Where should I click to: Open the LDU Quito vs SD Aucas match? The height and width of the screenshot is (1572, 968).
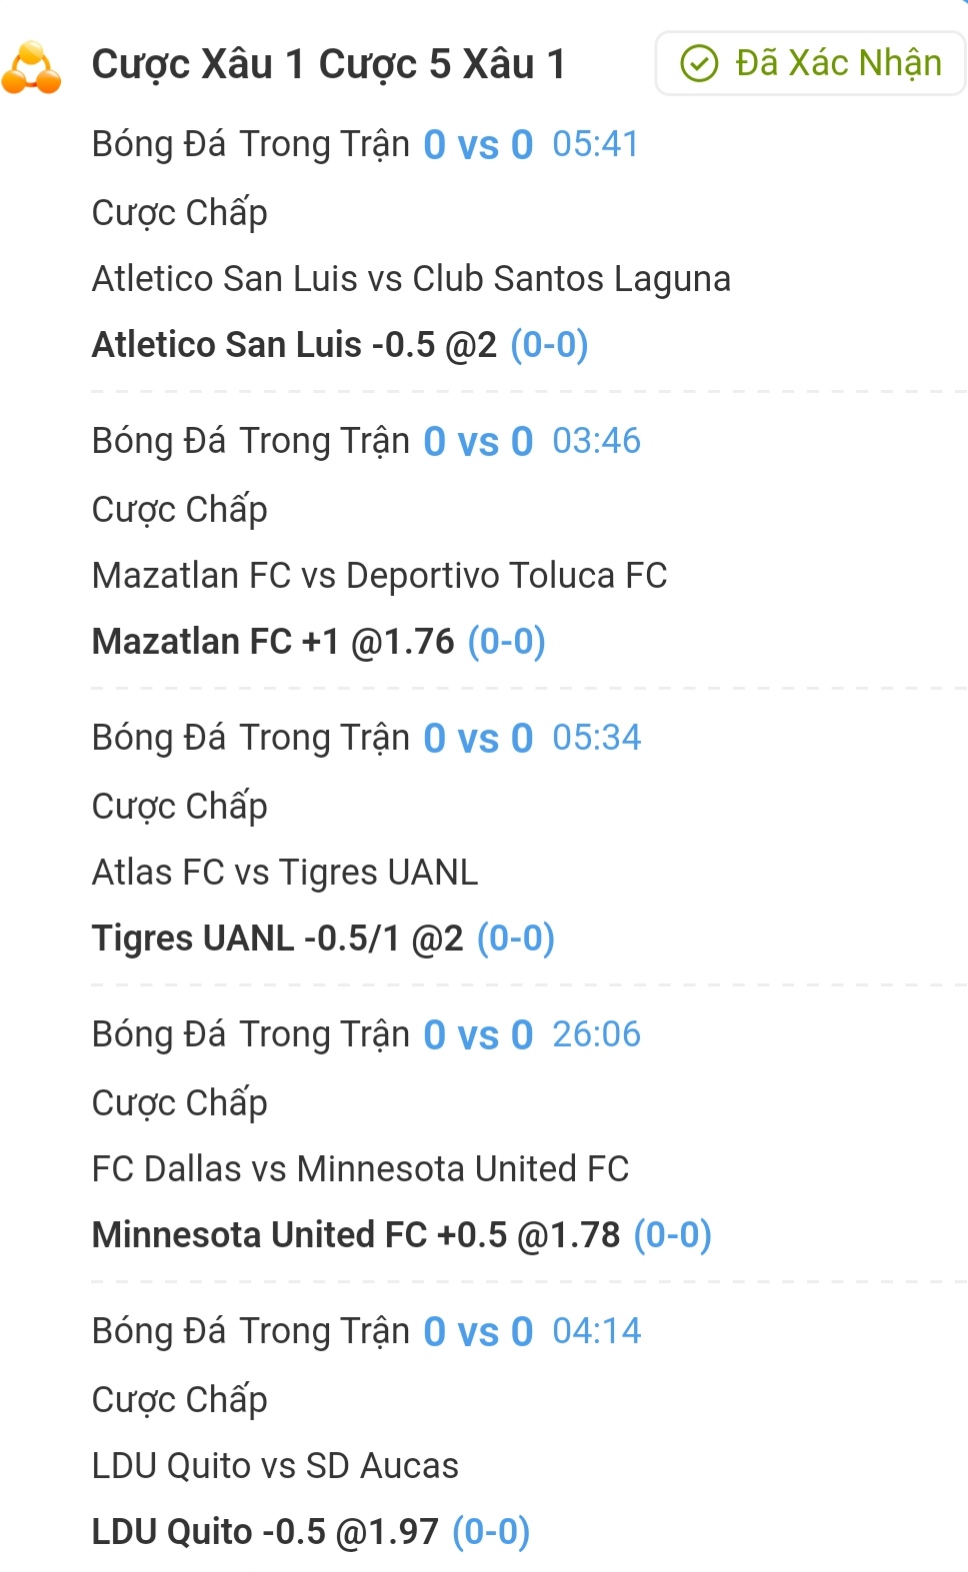pyautogui.click(x=275, y=1466)
